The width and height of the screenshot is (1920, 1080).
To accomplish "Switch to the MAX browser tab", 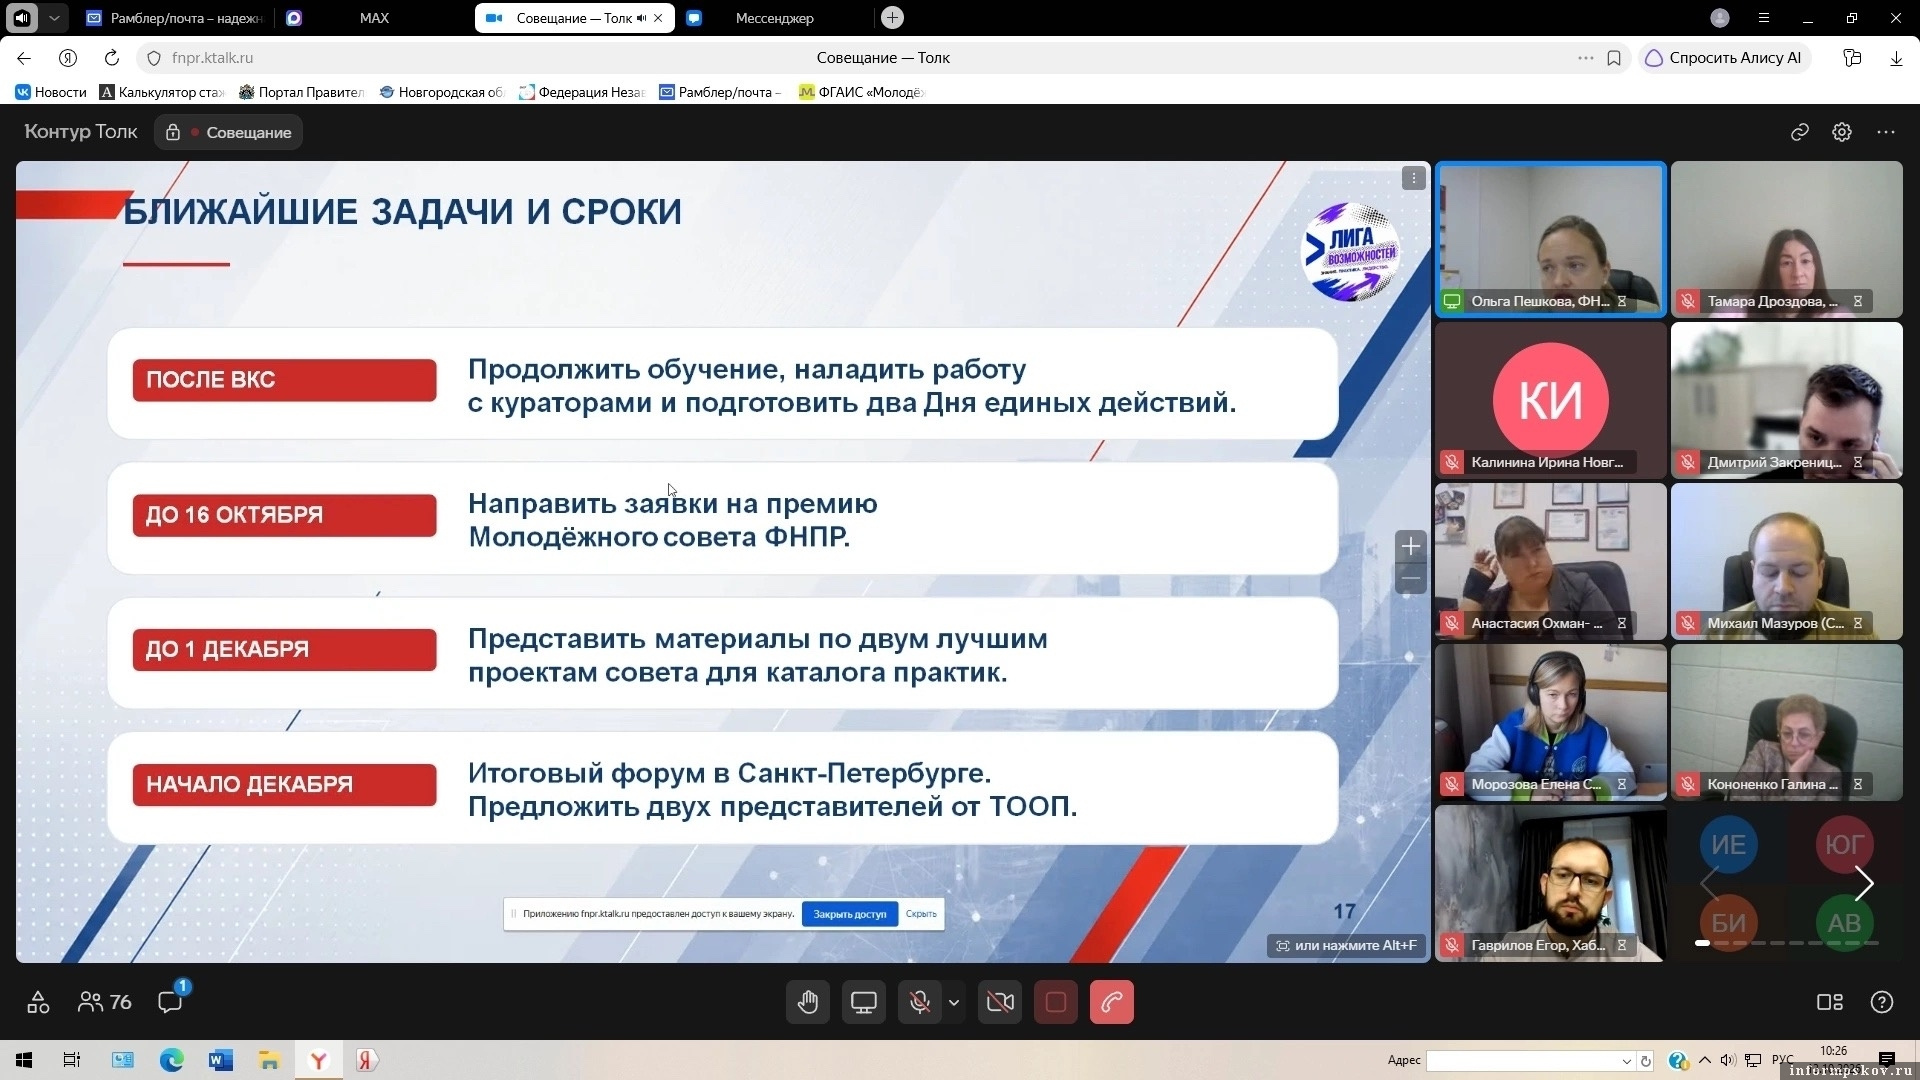I will pyautogui.click(x=374, y=18).
